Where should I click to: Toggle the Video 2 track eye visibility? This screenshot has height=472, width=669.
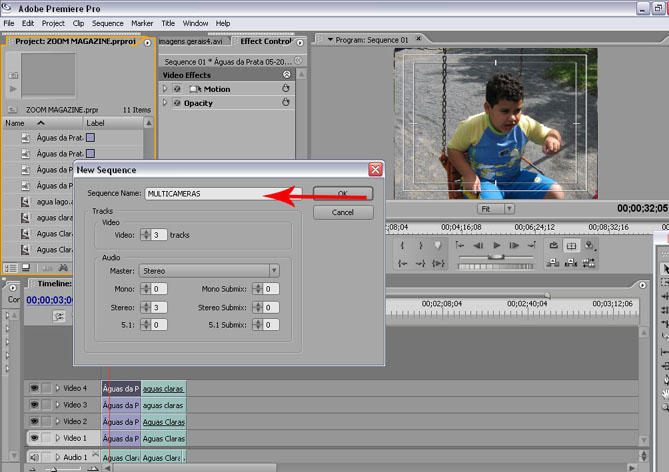pos(34,421)
